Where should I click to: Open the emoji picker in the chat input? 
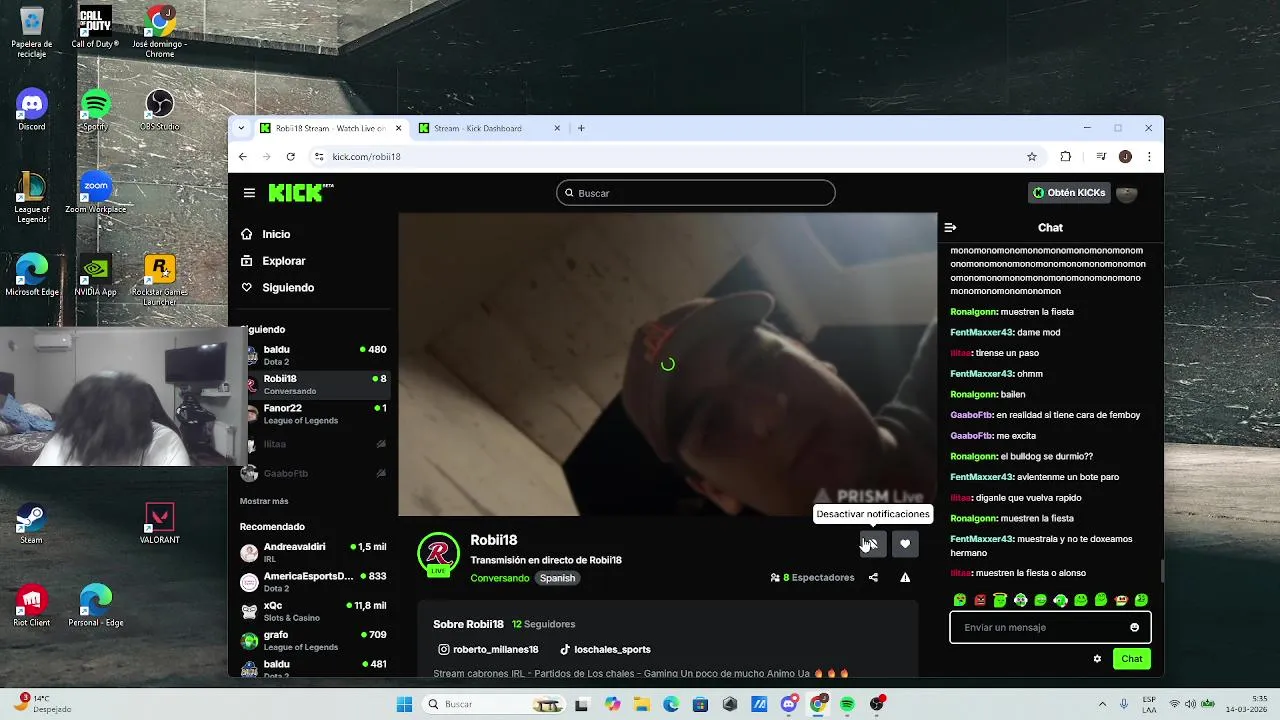[1134, 628]
